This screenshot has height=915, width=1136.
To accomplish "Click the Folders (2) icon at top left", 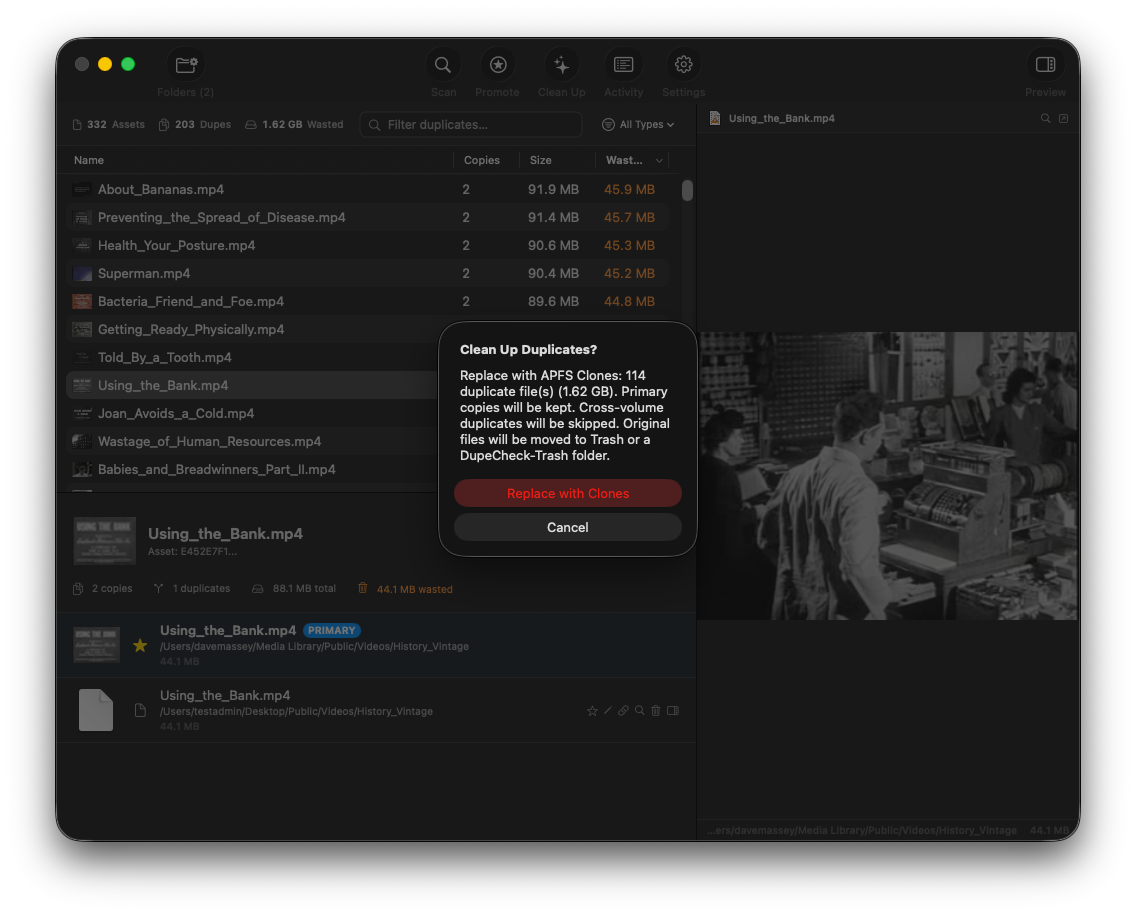I will pos(185,63).
